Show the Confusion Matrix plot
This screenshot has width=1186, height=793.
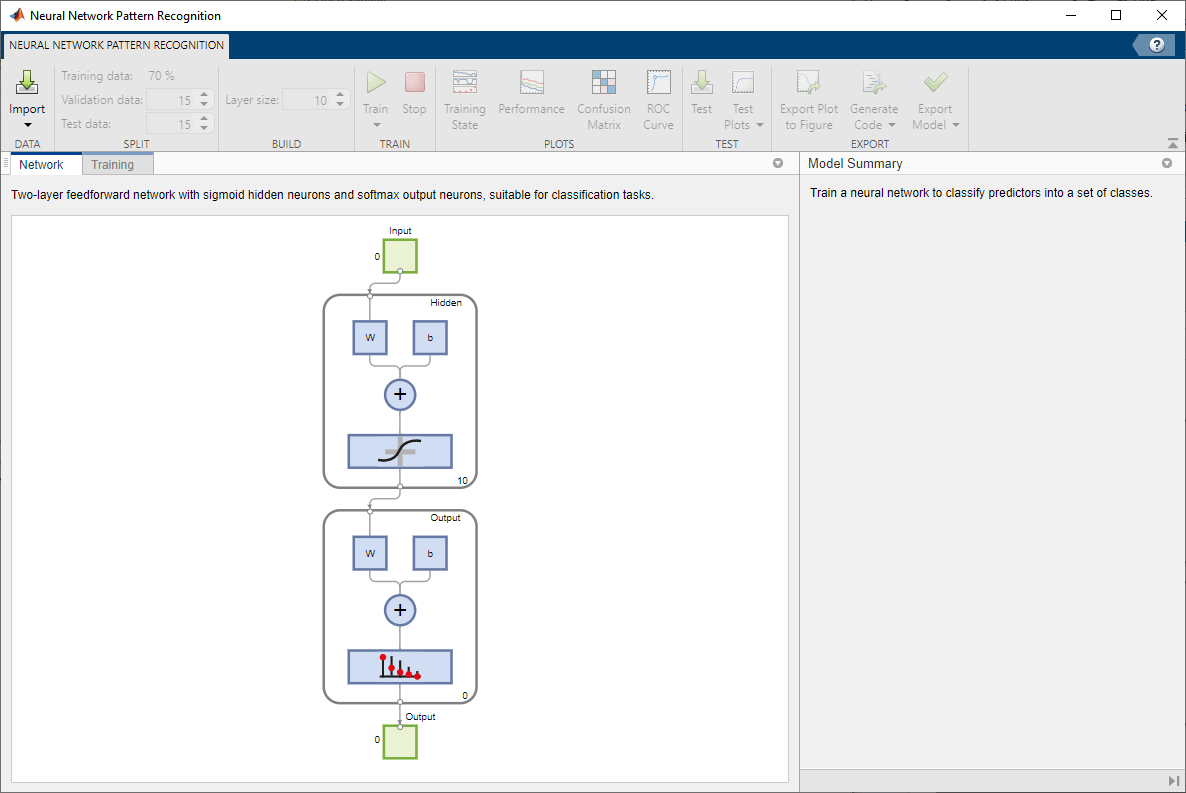pyautogui.click(x=603, y=97)
